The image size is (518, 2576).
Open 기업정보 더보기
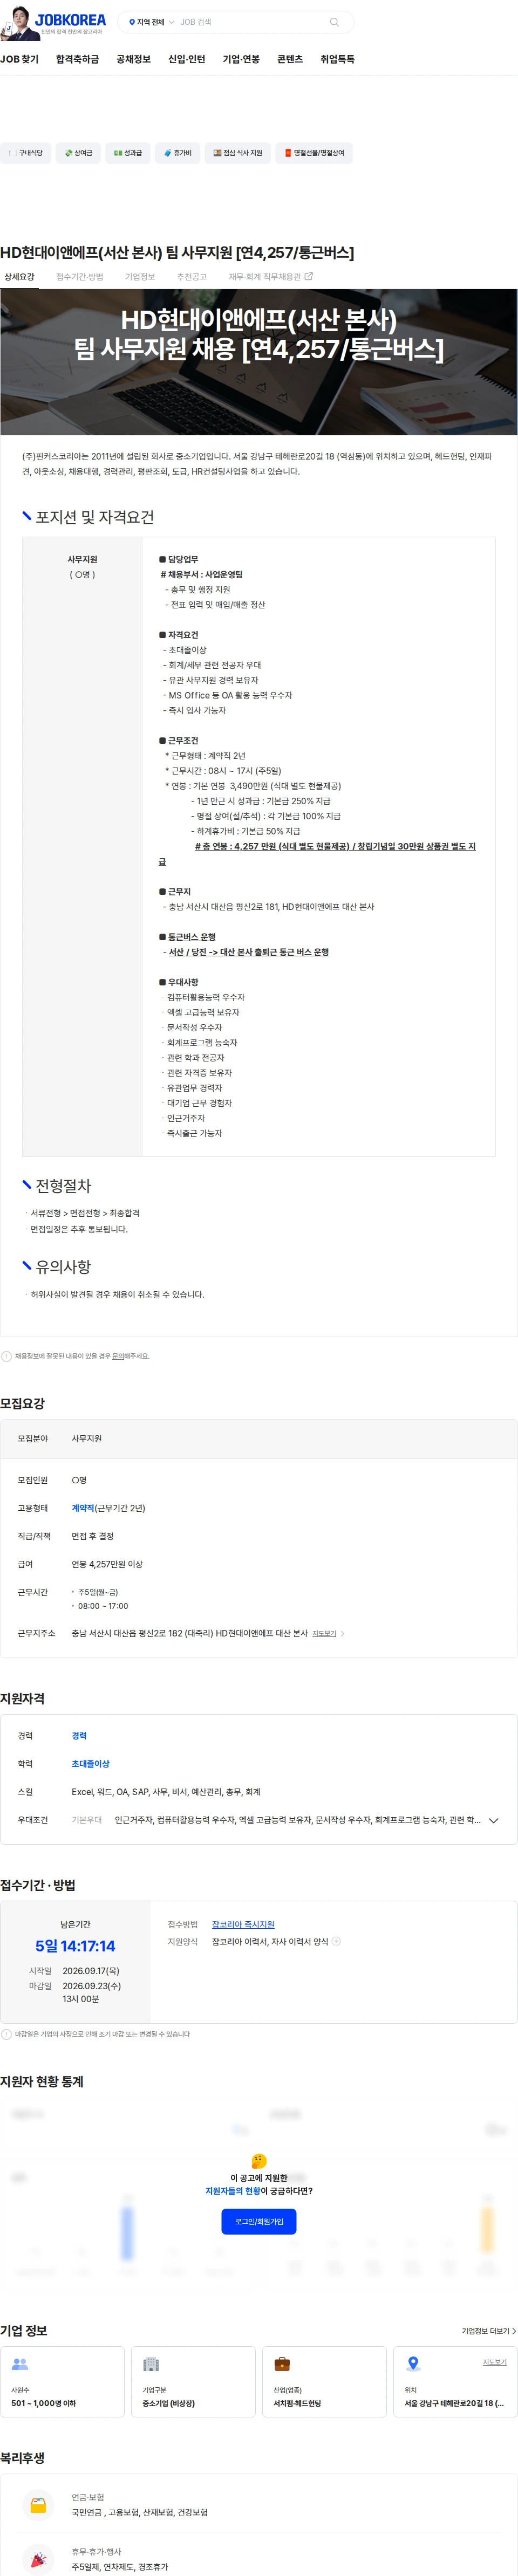point(489,2330)
